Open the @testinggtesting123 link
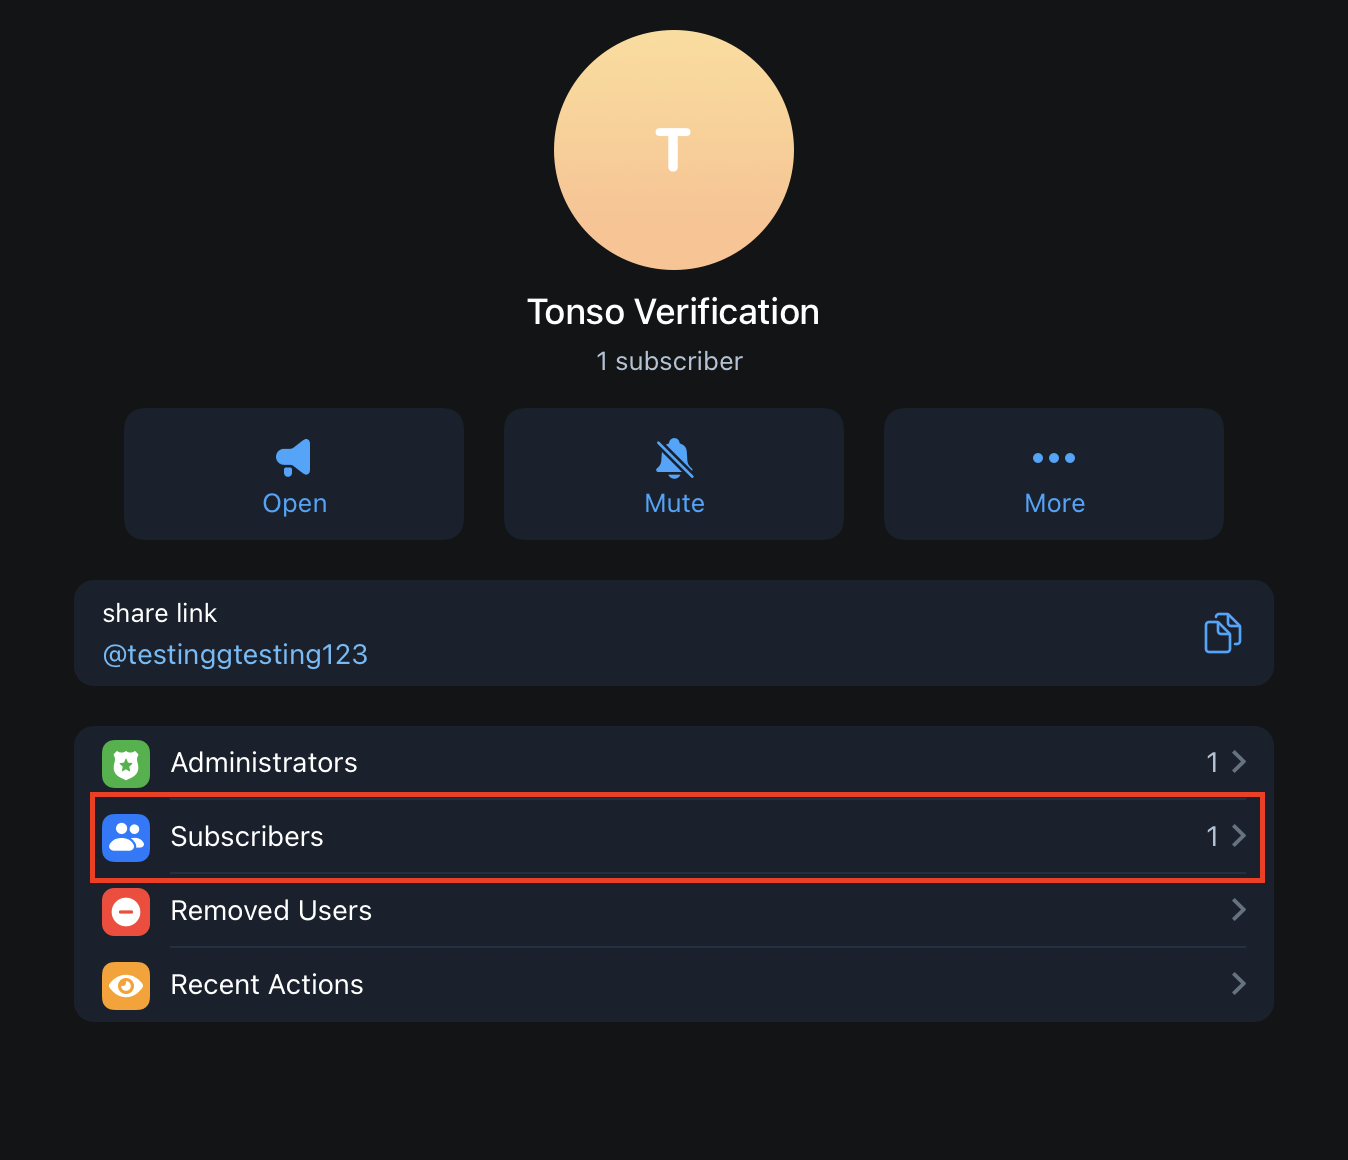Screen dimensions: 1348x1160 [x=235, y=654]
